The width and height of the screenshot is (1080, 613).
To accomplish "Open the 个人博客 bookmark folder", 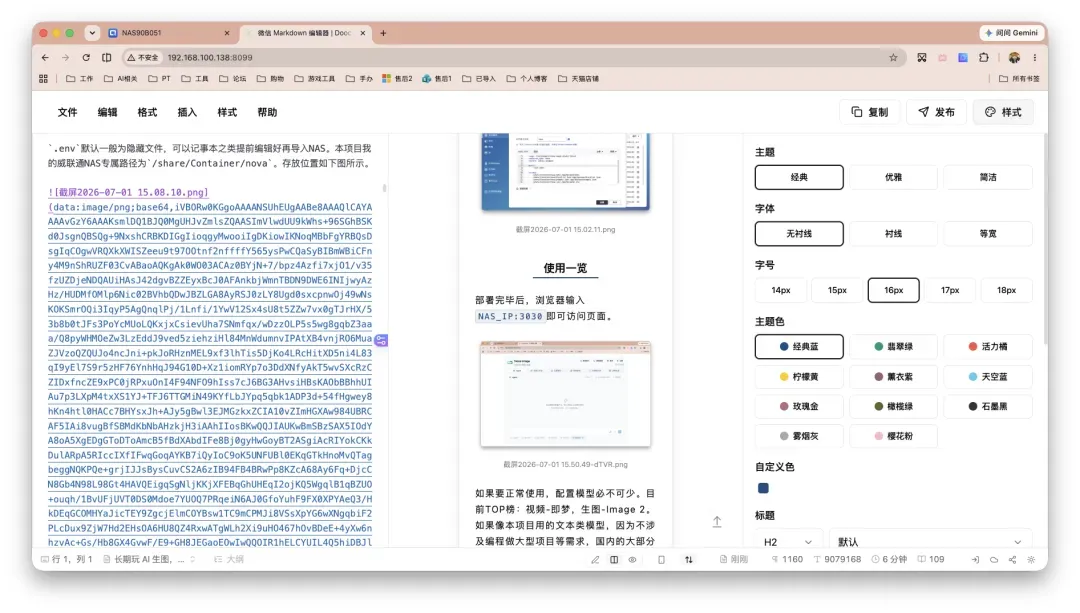I will [527, 79].
